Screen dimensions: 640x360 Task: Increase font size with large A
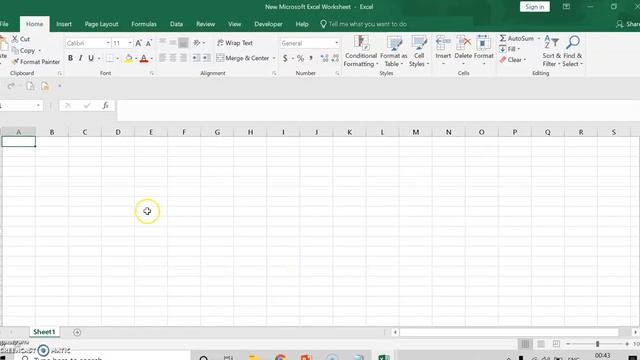[x=138, y=43]
